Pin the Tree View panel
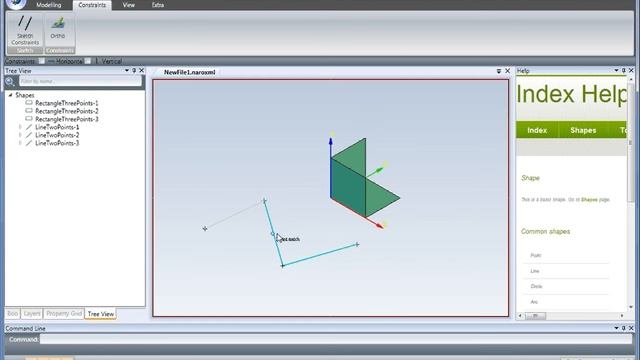This screenshot has width=640, height=360. 134,71
